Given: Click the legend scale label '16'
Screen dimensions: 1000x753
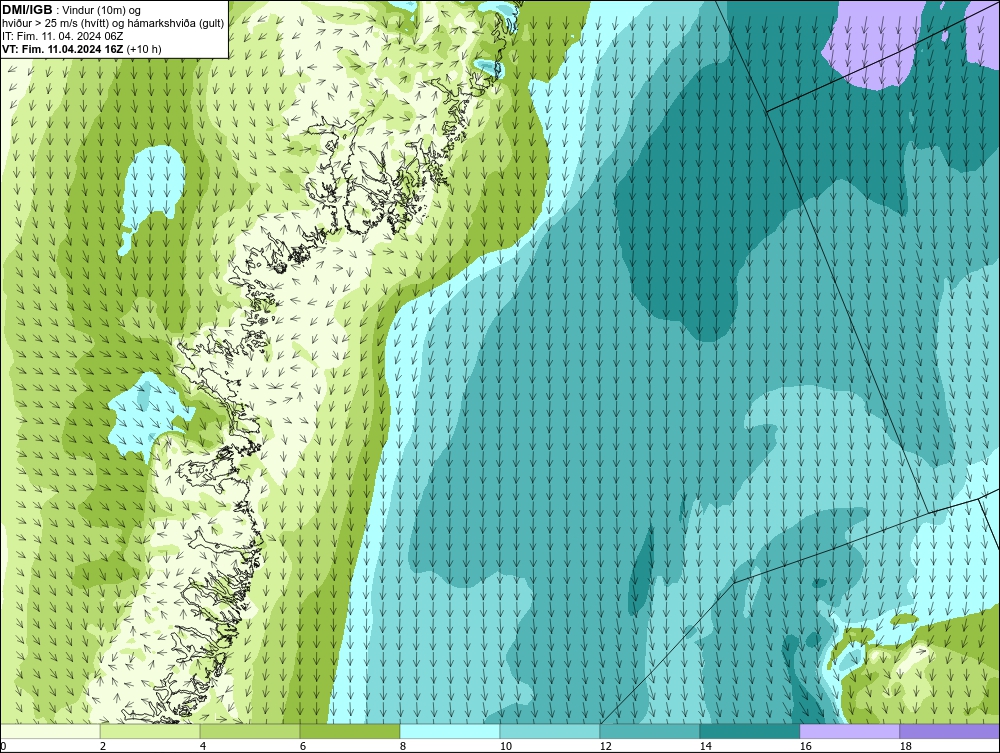Looking at the screenshot, I should [805, 746].
